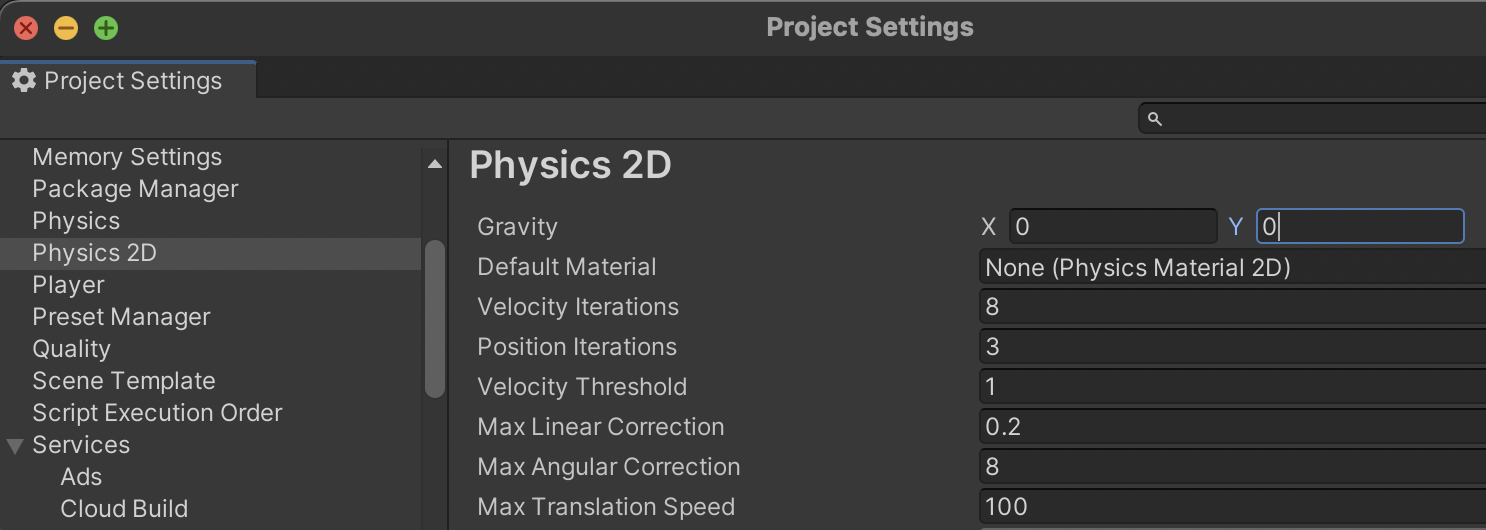Open Preset Manager settings
The width and height of the screenshot is (1486, 530).
[x=121, y=317]
